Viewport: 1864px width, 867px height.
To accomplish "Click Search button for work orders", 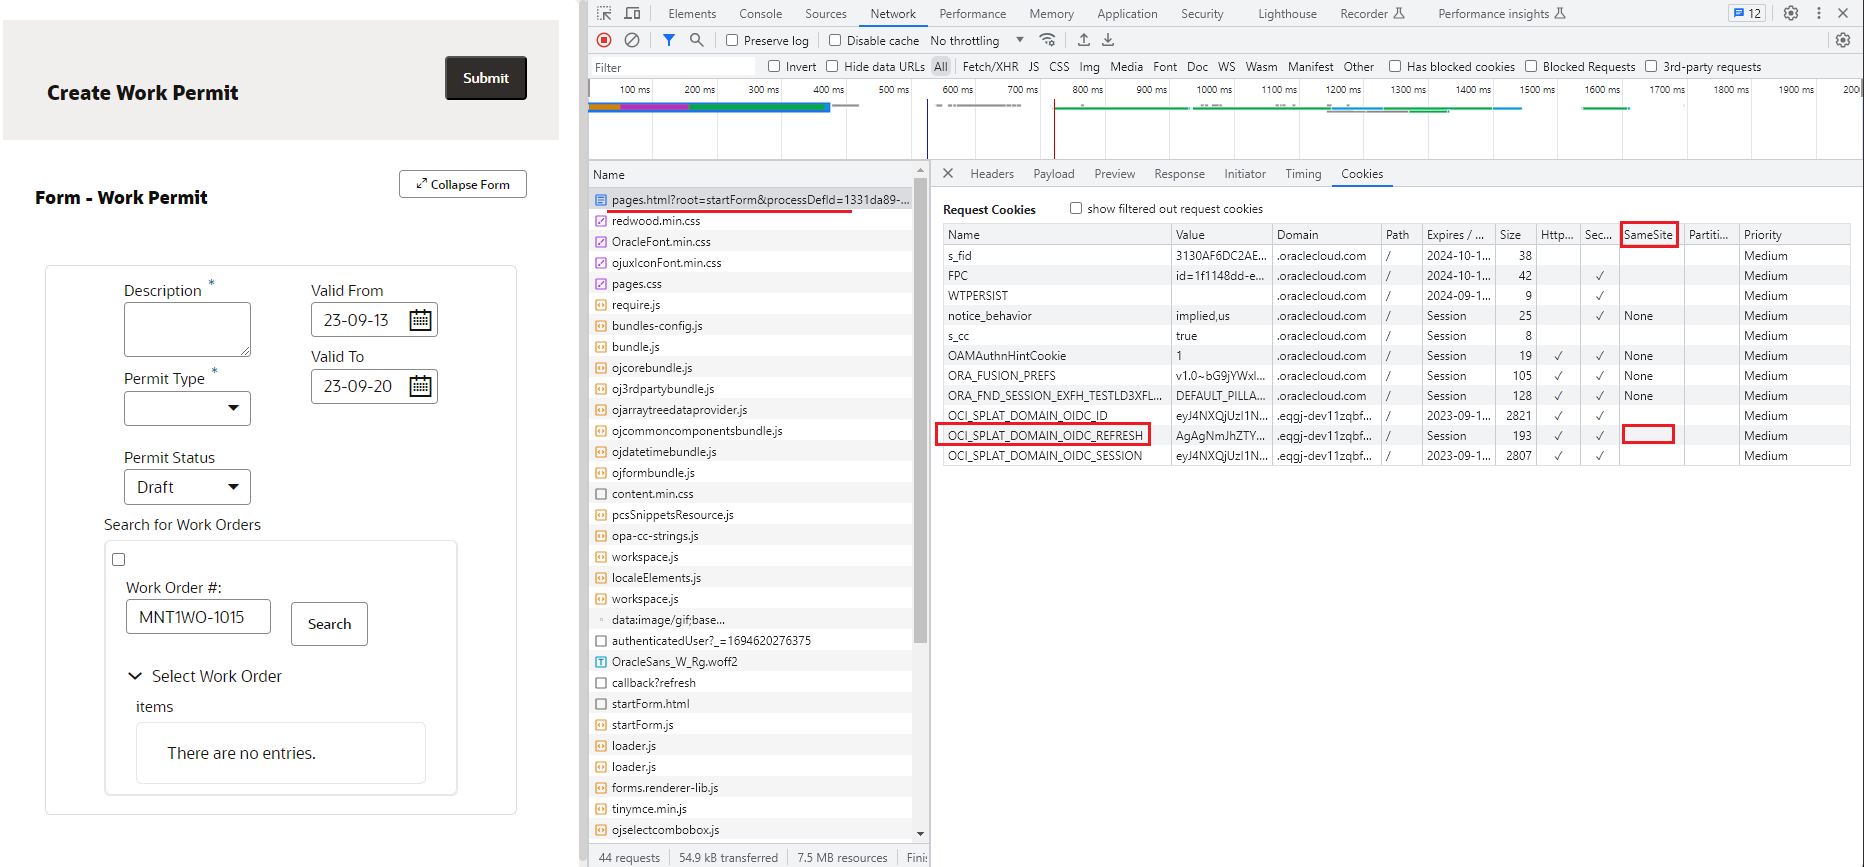I will (329, 624).
